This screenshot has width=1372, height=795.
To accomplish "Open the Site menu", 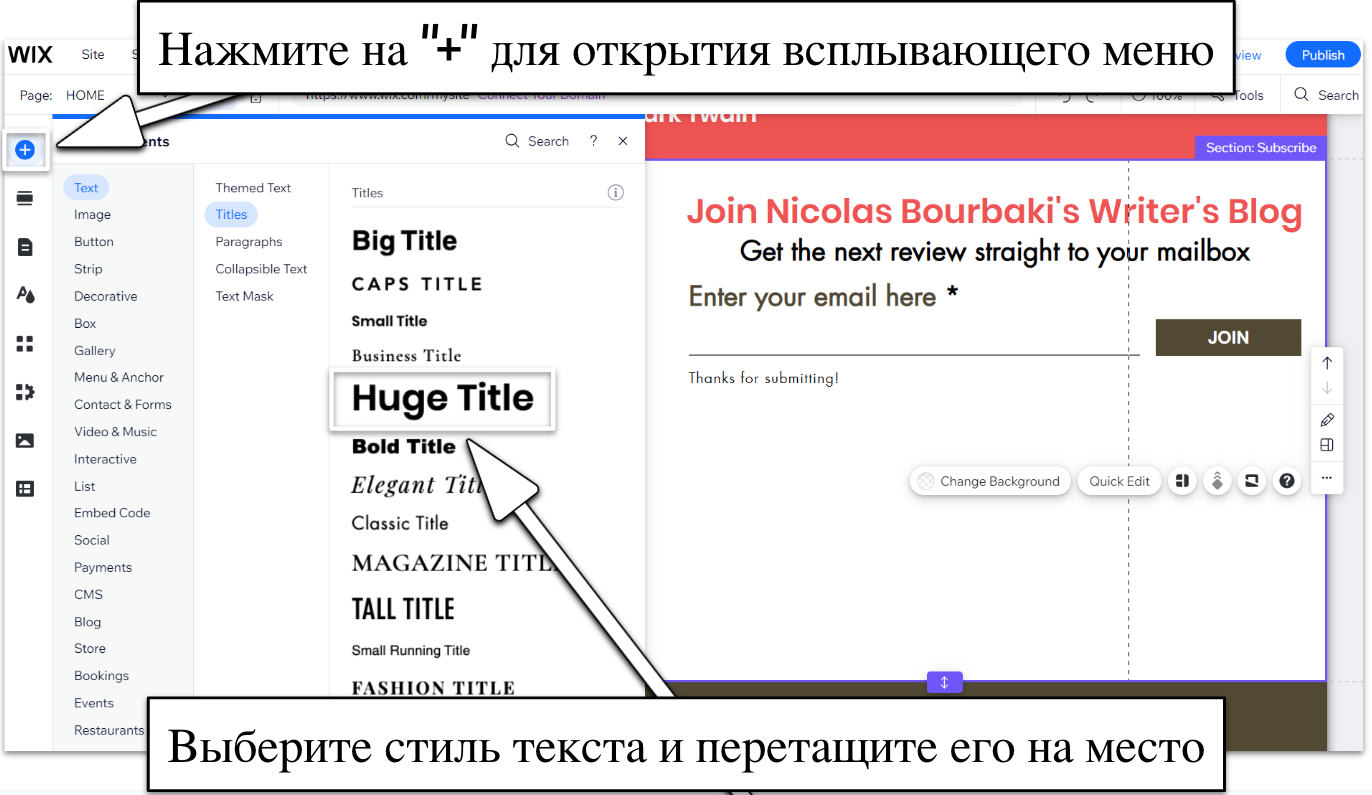I will point(92,55).
